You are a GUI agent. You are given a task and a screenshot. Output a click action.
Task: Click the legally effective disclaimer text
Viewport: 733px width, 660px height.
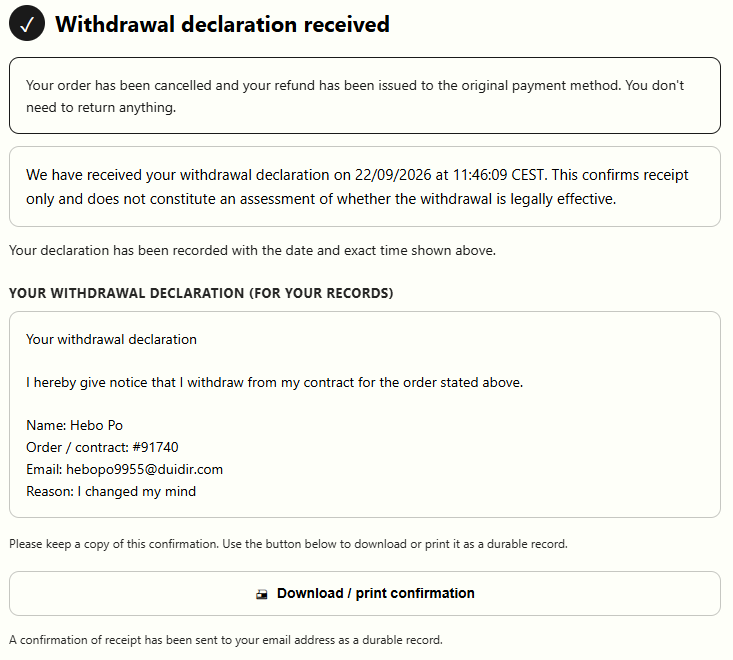coord(357,187)
